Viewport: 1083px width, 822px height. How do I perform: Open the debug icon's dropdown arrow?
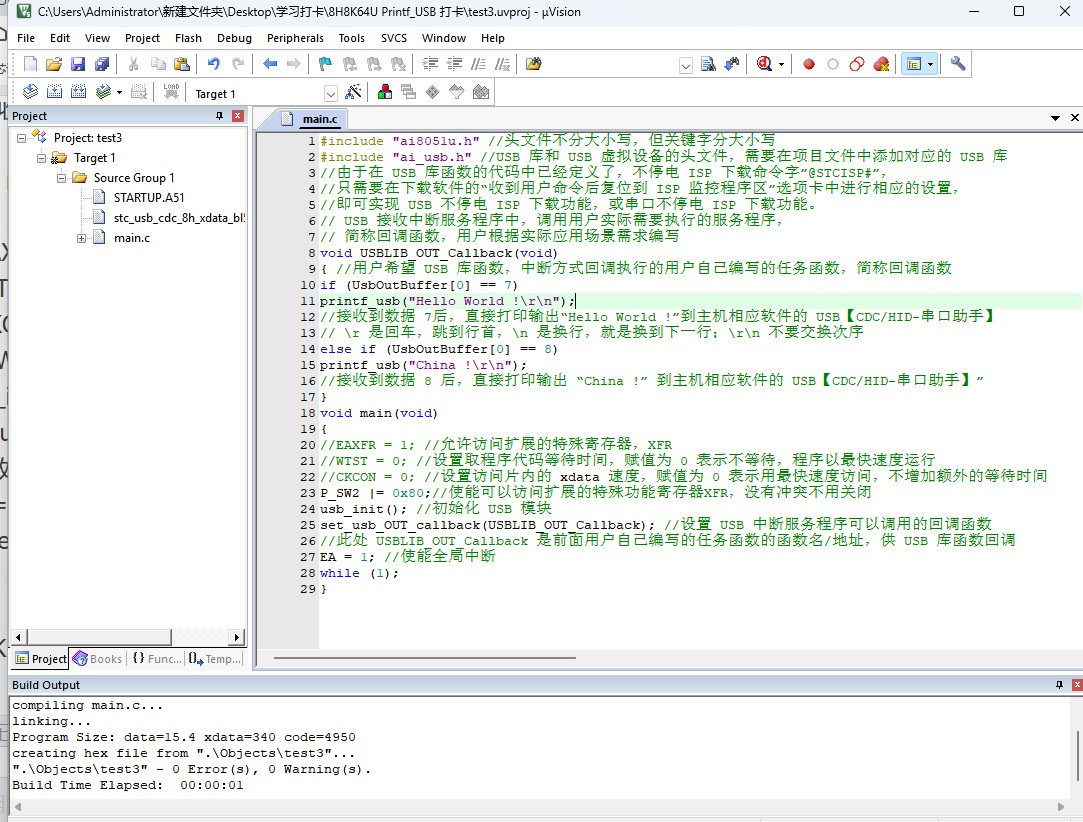[x=781, y=64]
